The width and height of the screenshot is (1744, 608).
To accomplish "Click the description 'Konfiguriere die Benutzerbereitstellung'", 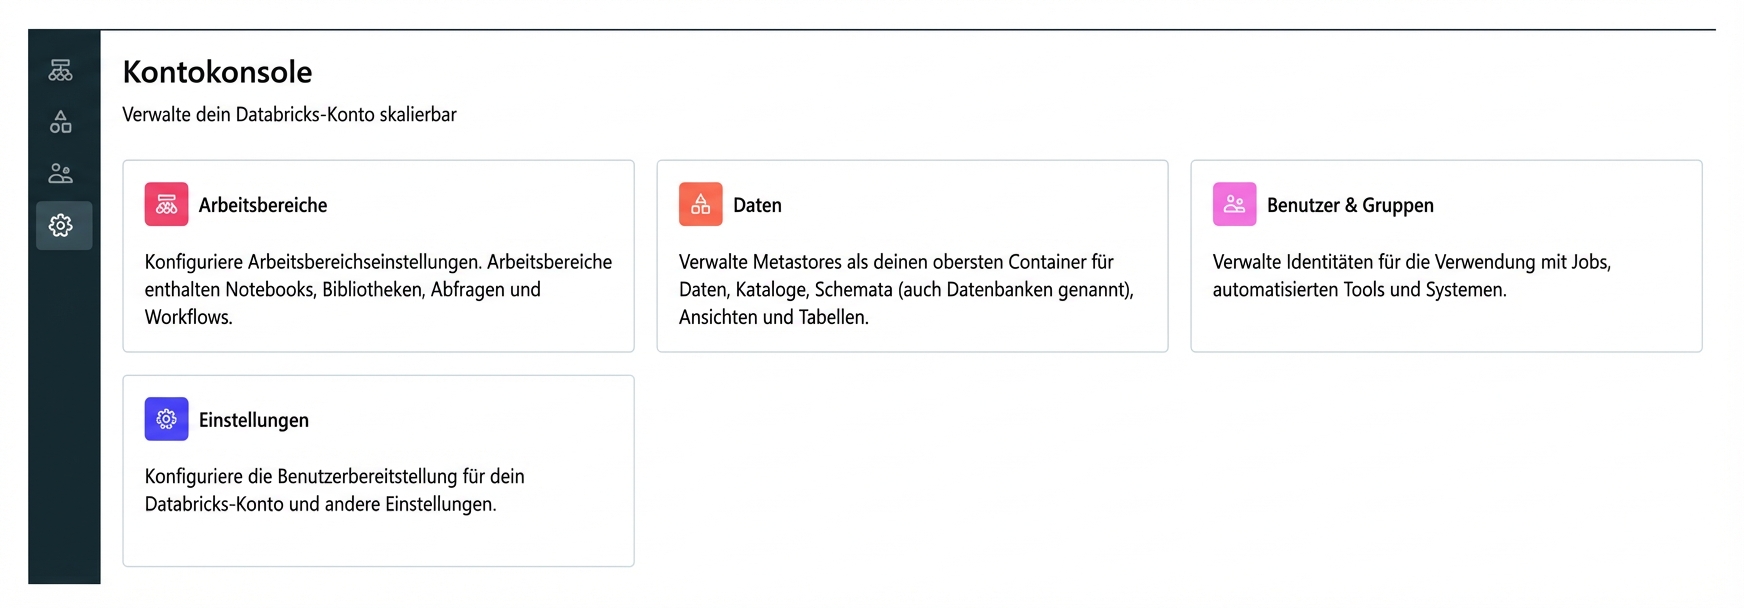I will pos(301,477).
